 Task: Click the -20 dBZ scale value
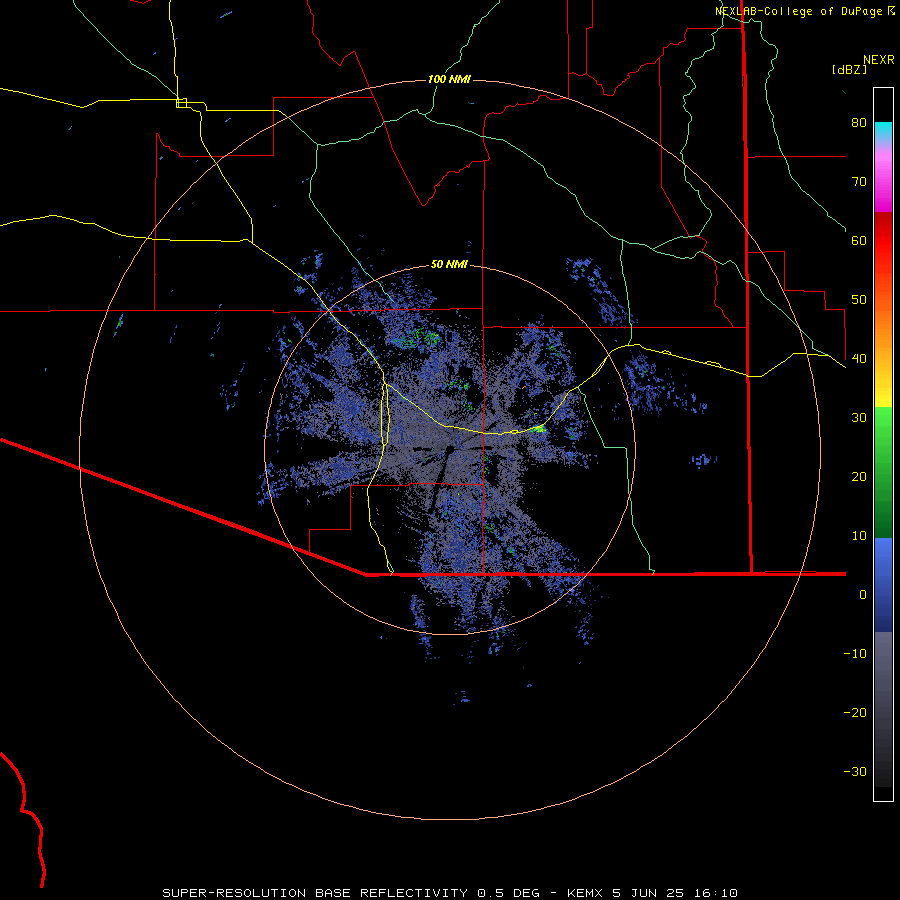click(x=855, y=713)
